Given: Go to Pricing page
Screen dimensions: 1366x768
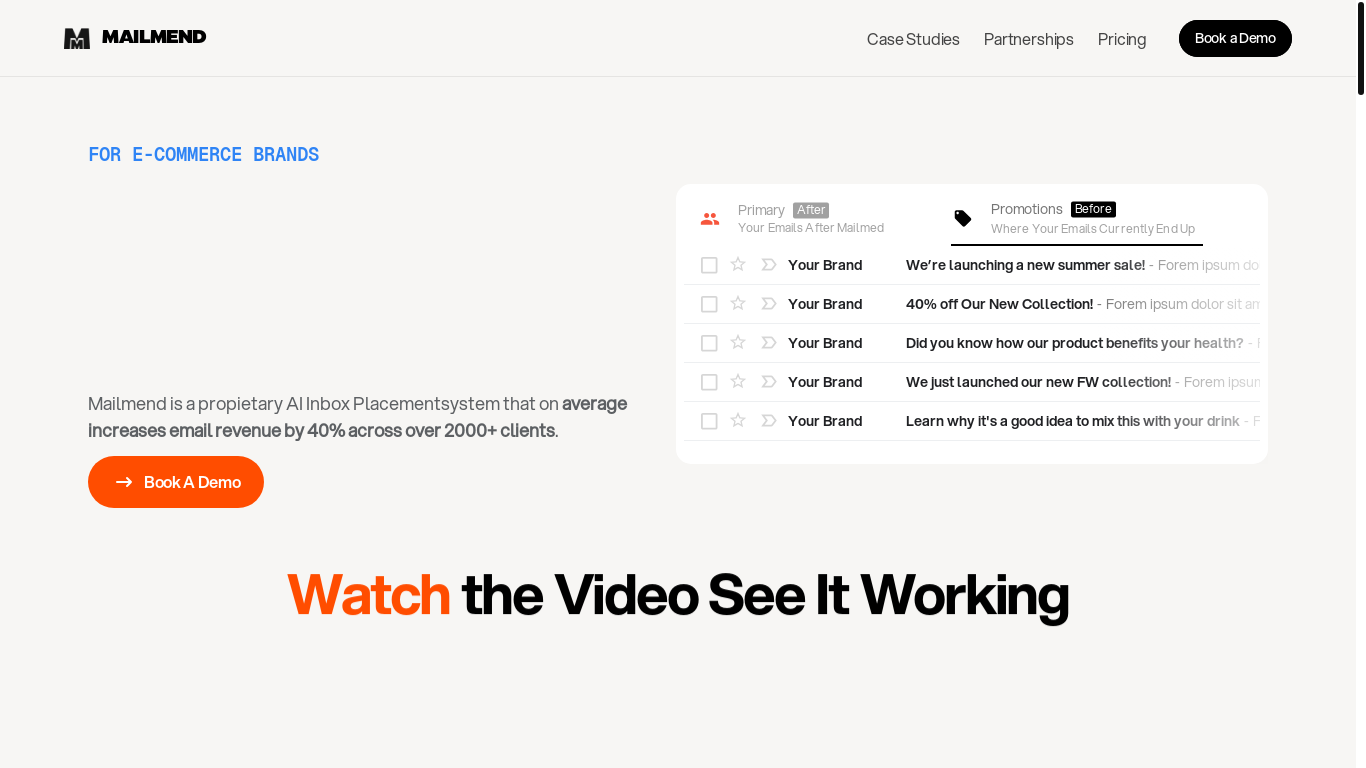Looking at the screenshot, I should point(1122,39).
